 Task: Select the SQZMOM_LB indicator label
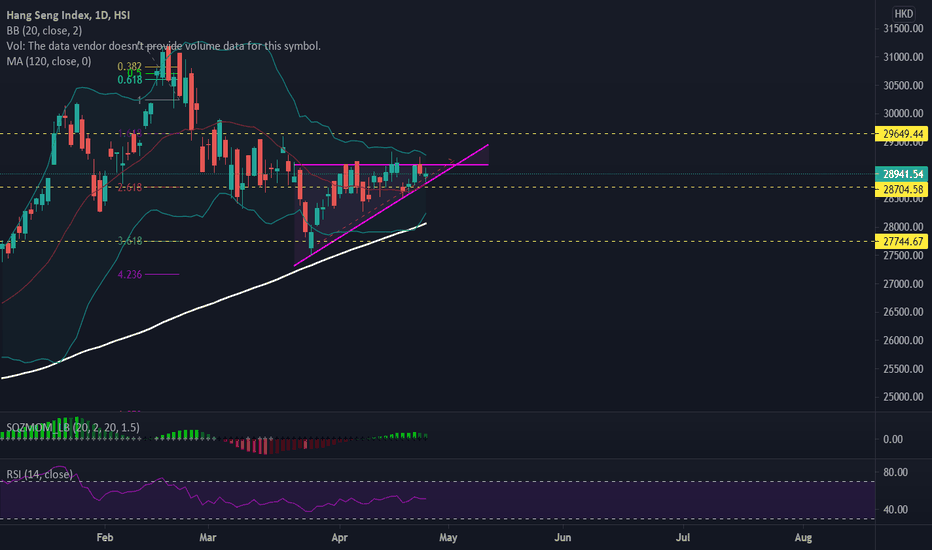73,428
